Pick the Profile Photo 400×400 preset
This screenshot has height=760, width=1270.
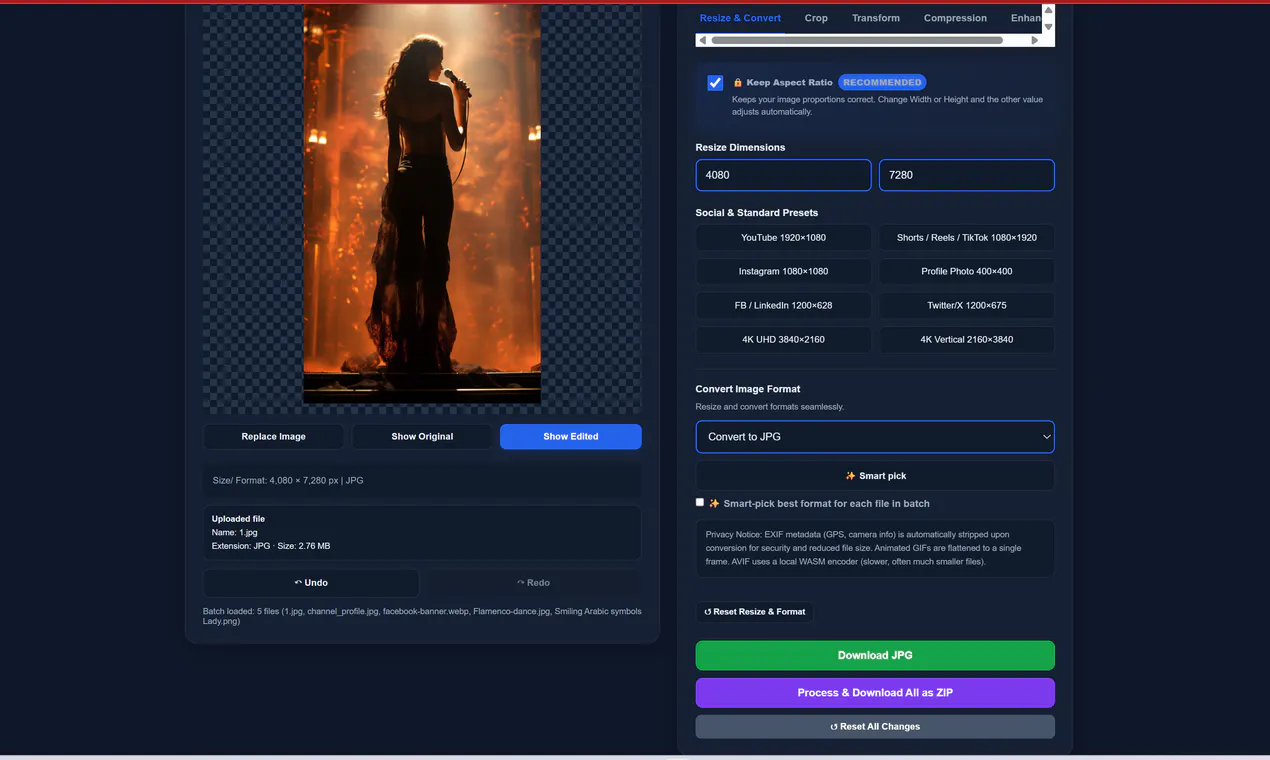point(967,272)
